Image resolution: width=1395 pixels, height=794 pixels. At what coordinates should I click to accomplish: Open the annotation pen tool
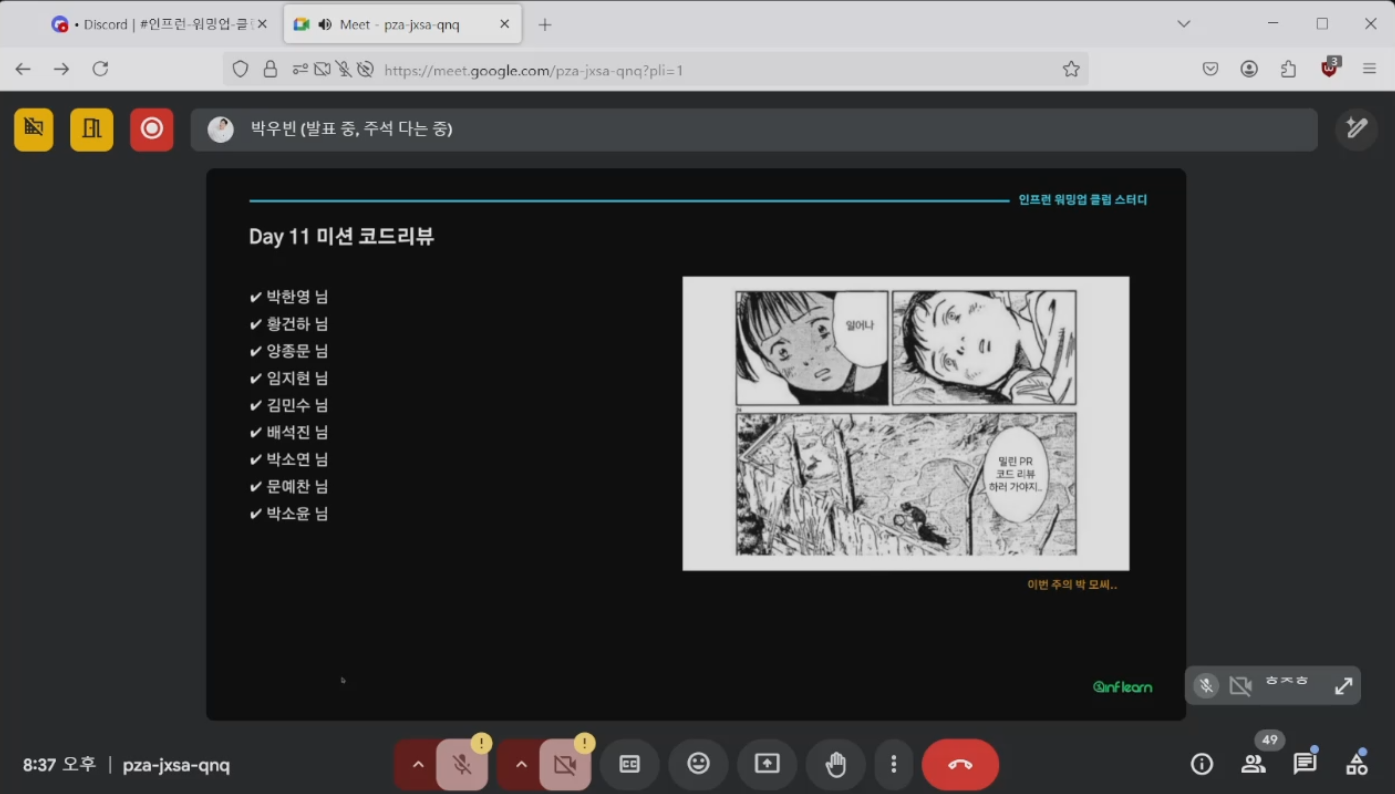point(1357,128)
